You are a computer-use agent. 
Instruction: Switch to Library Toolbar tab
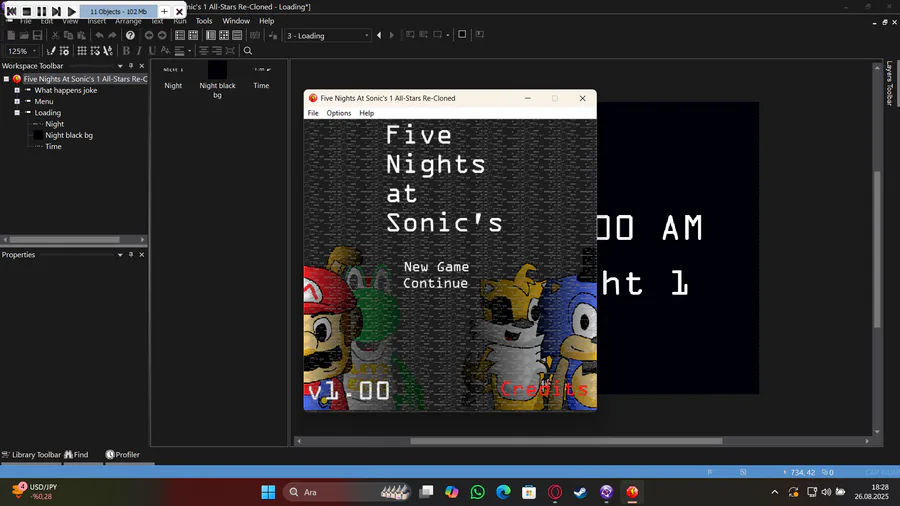tap(31, 454)
